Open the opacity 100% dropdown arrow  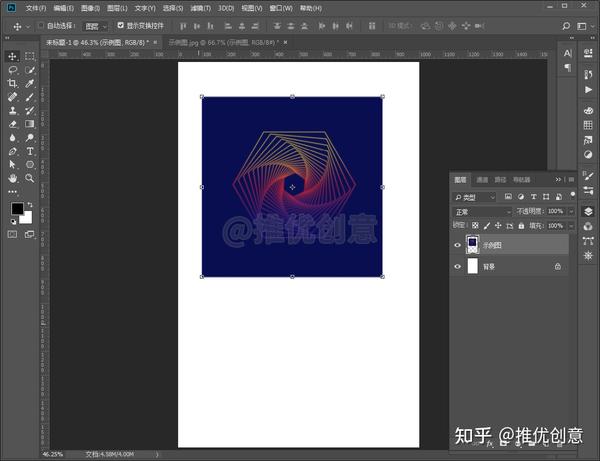point(571,212)
